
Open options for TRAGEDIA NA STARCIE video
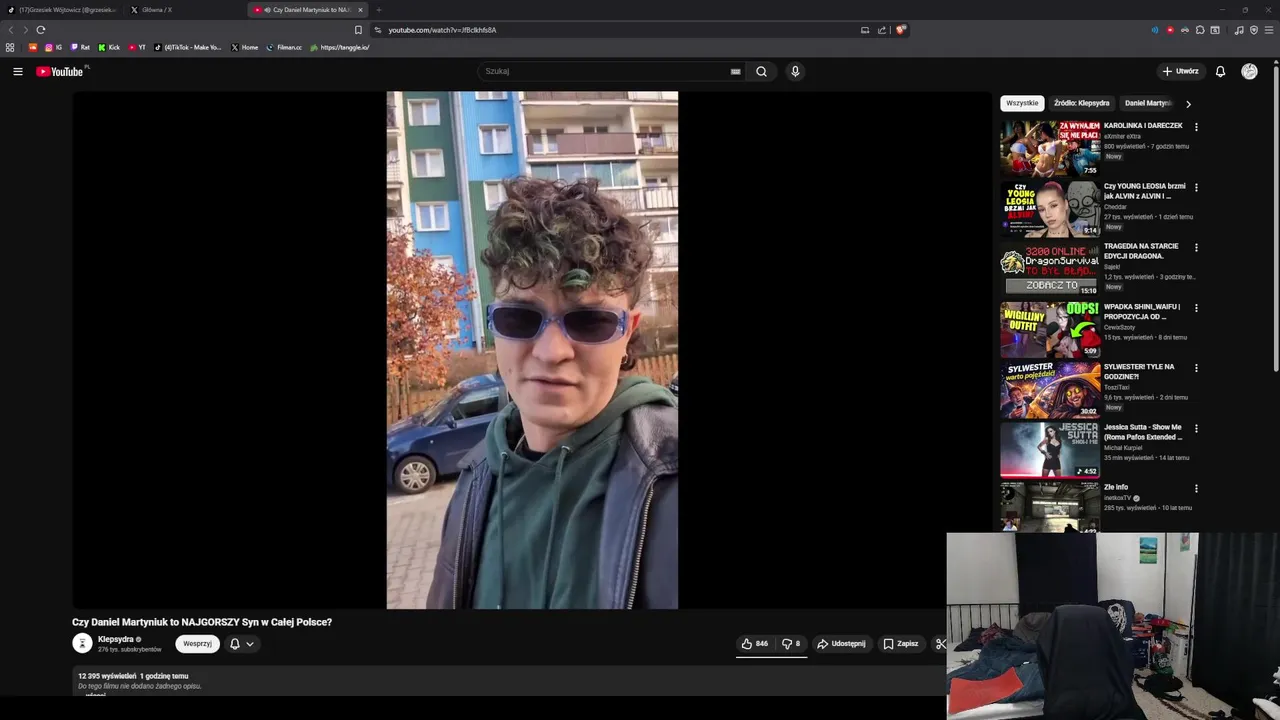point(1196,247)
